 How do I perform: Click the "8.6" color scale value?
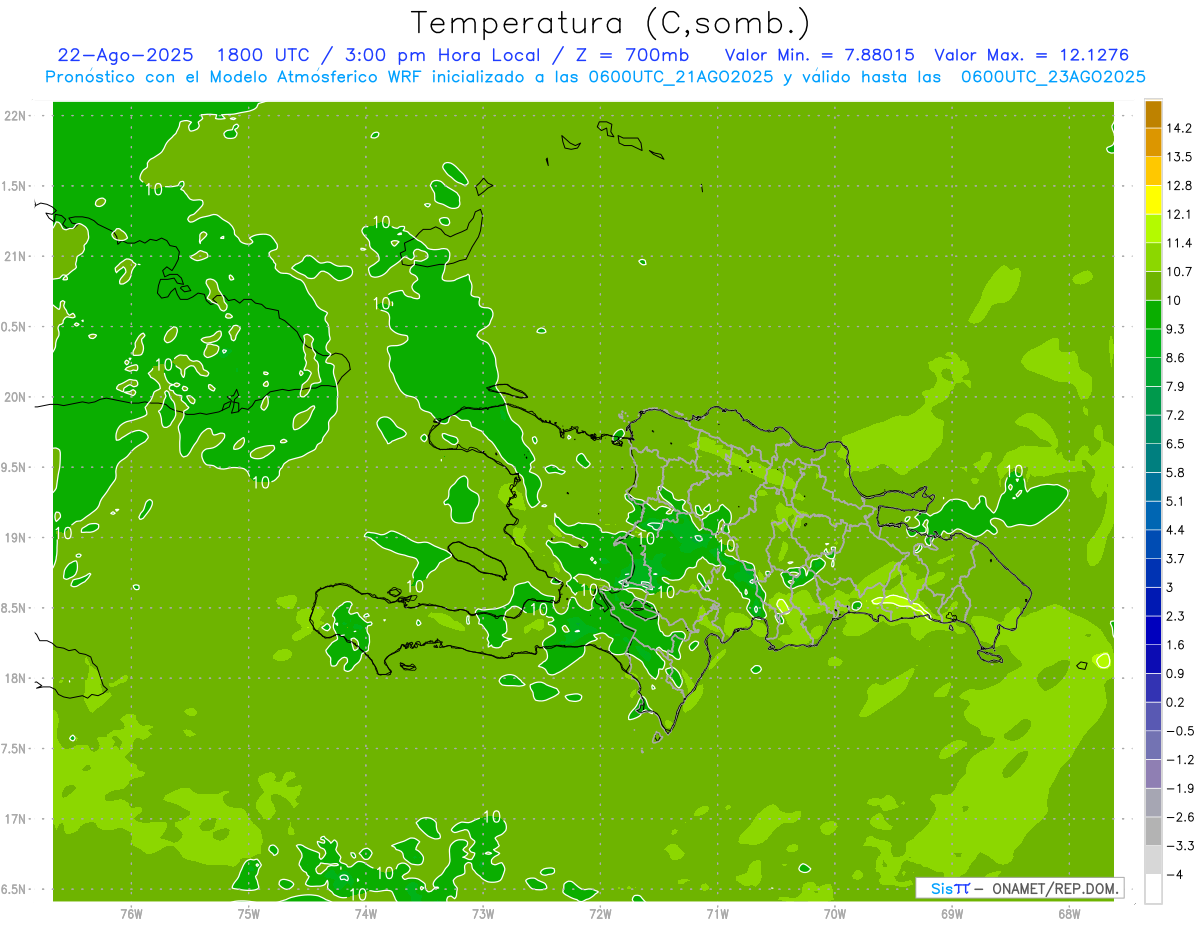pyautogui.click(x=1176, y=358)
